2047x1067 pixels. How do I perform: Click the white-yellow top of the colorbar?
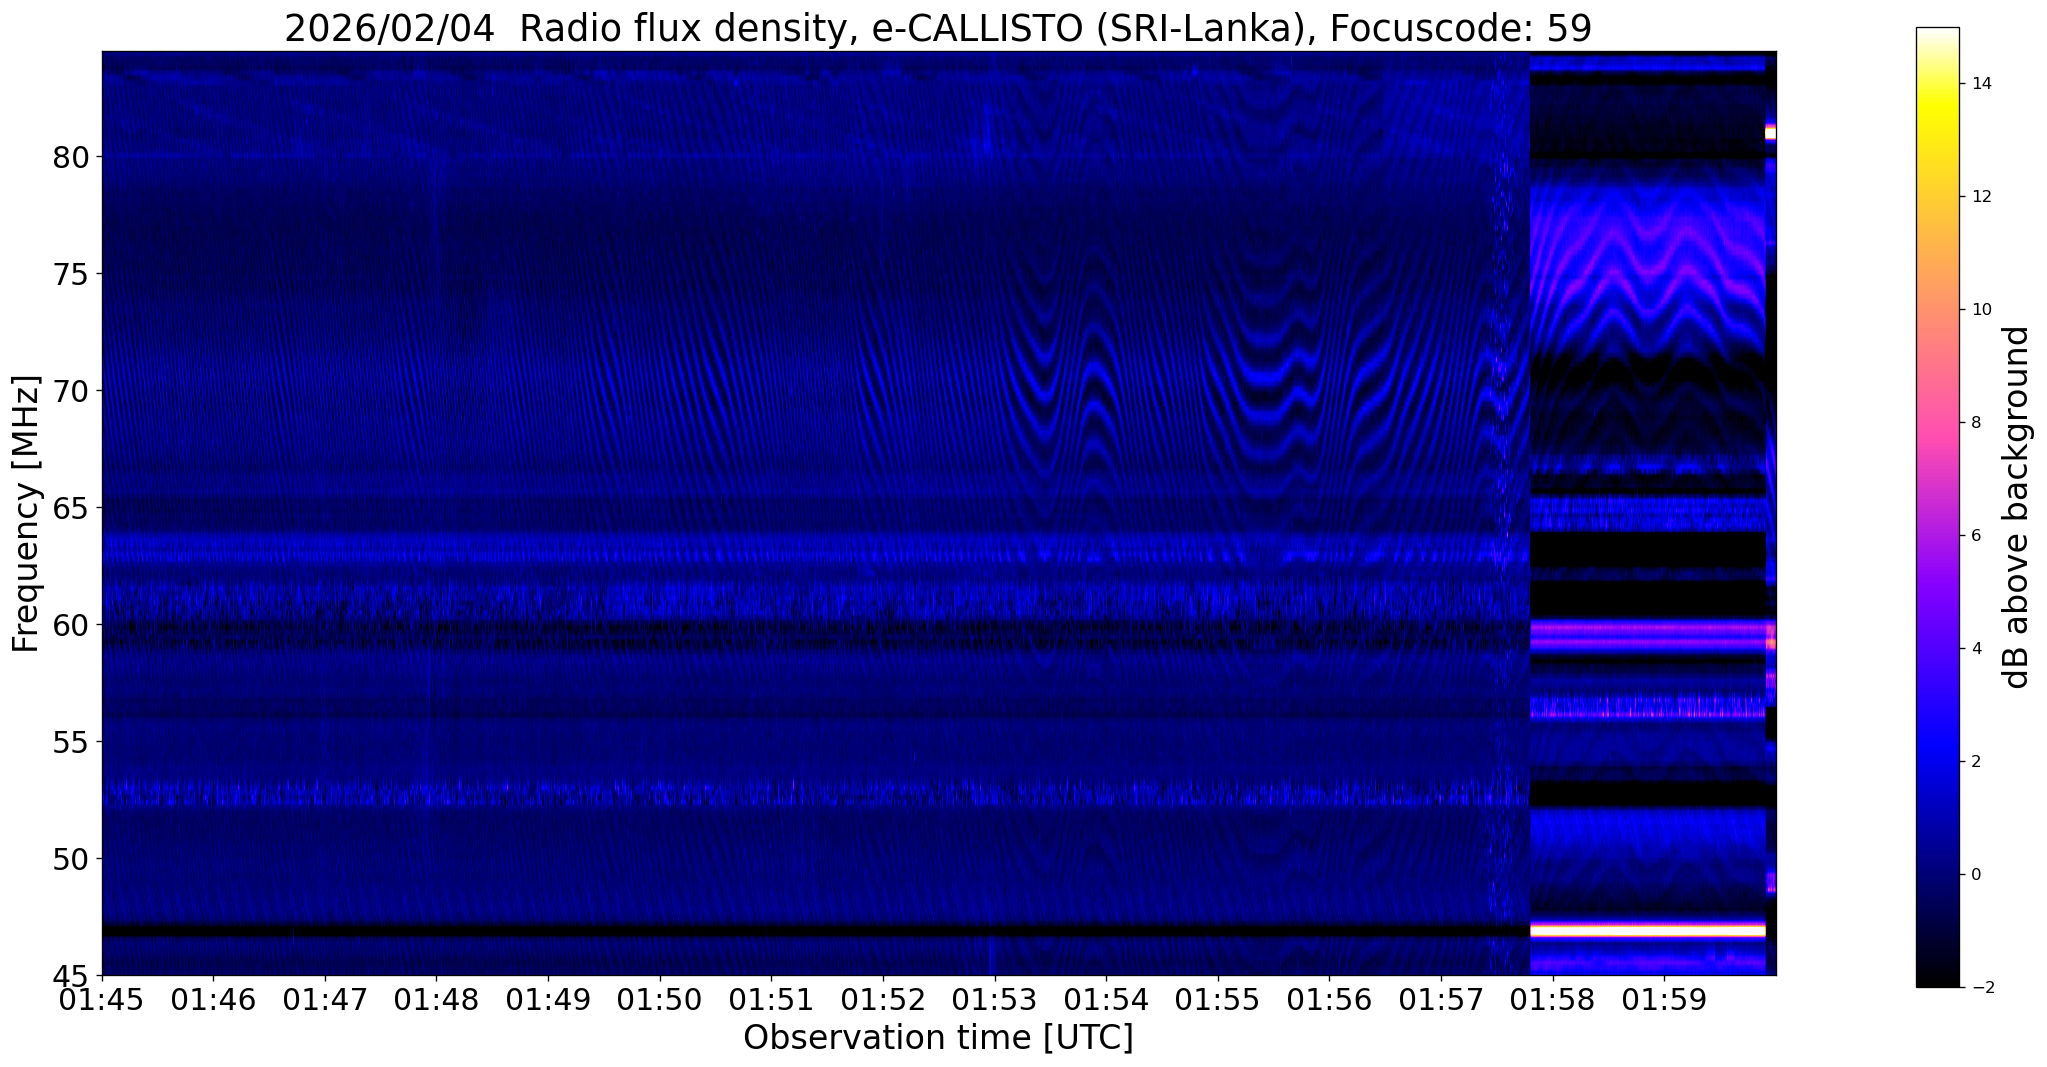[x=1937, y=60]
